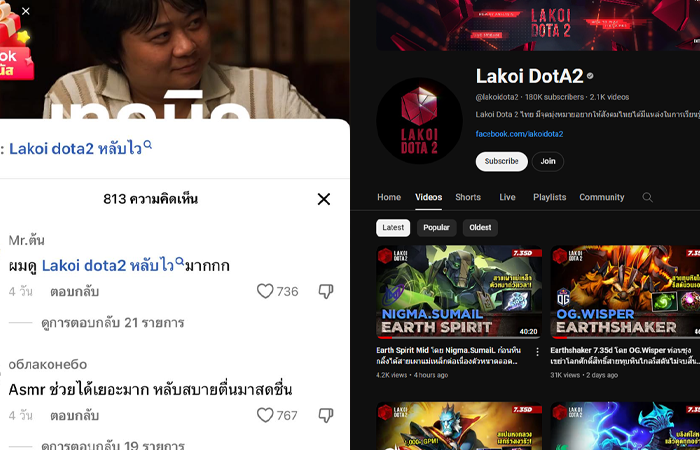700x450 pixels.
Task: Like Mr.ต้น's comment with heart icon
Action: click(x=265, y=292)
